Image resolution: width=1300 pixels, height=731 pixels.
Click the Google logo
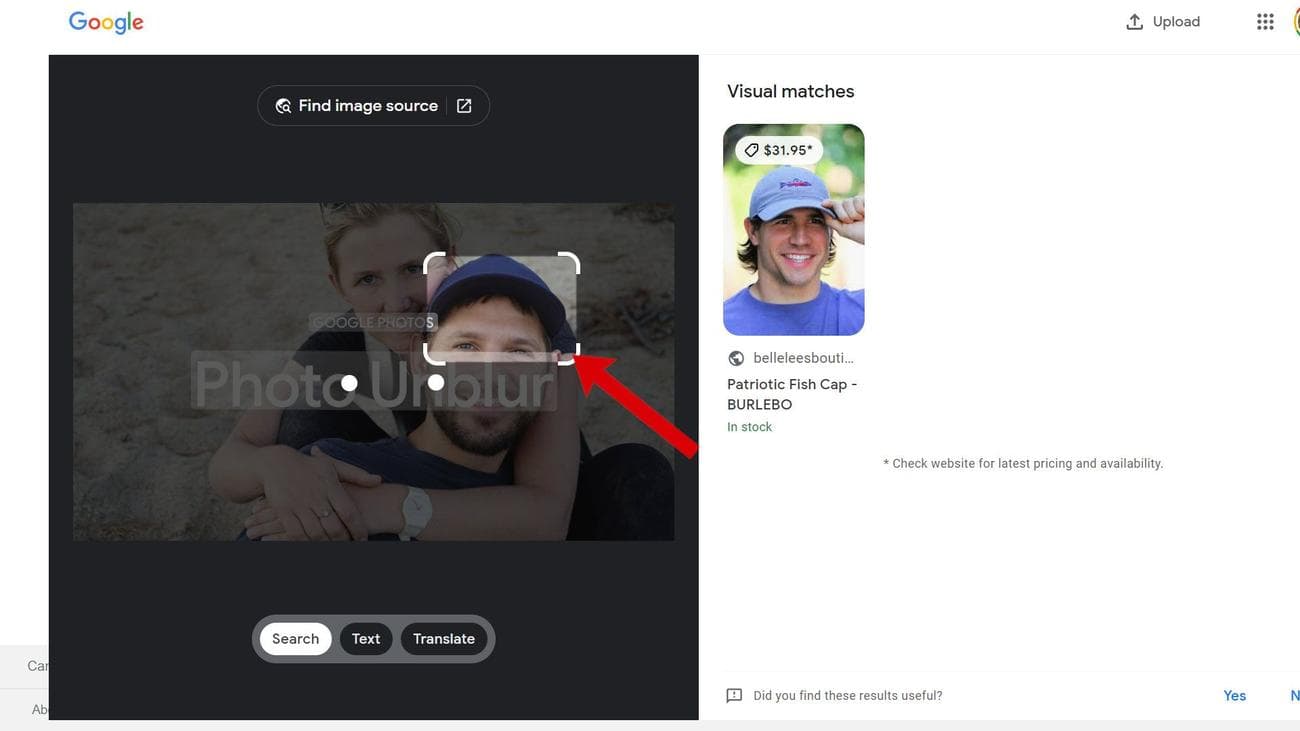(106, 22)
